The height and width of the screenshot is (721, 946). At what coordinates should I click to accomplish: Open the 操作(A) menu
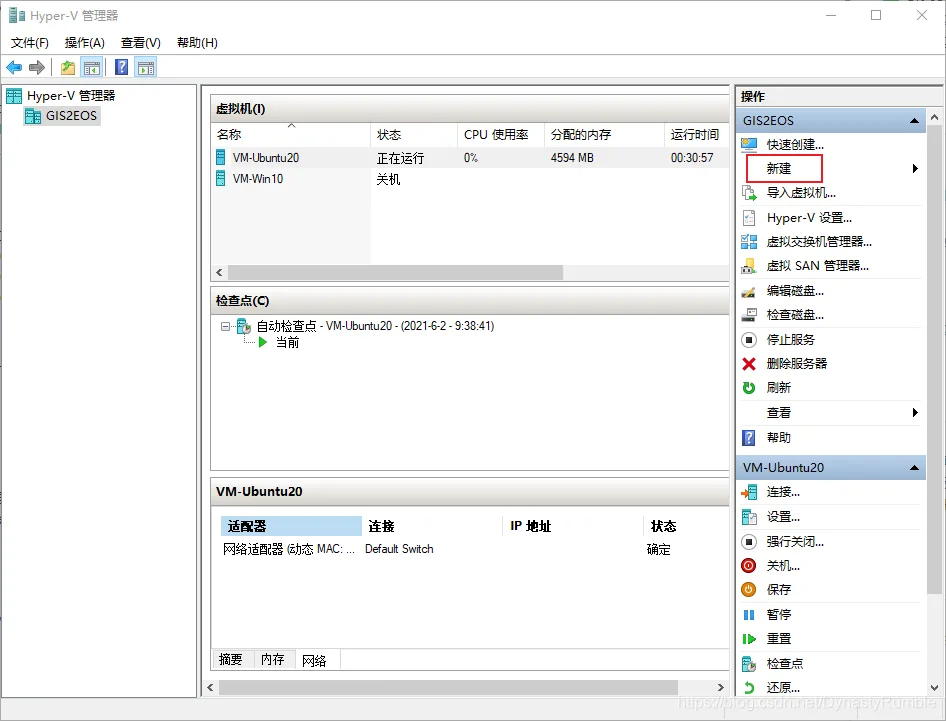84,43
